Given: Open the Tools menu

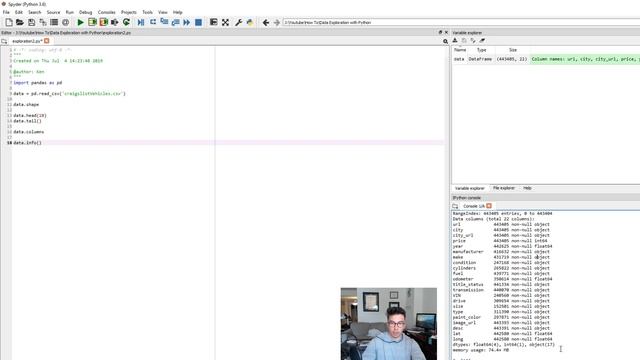Looking at the screenshot, I should pos(147,12).
